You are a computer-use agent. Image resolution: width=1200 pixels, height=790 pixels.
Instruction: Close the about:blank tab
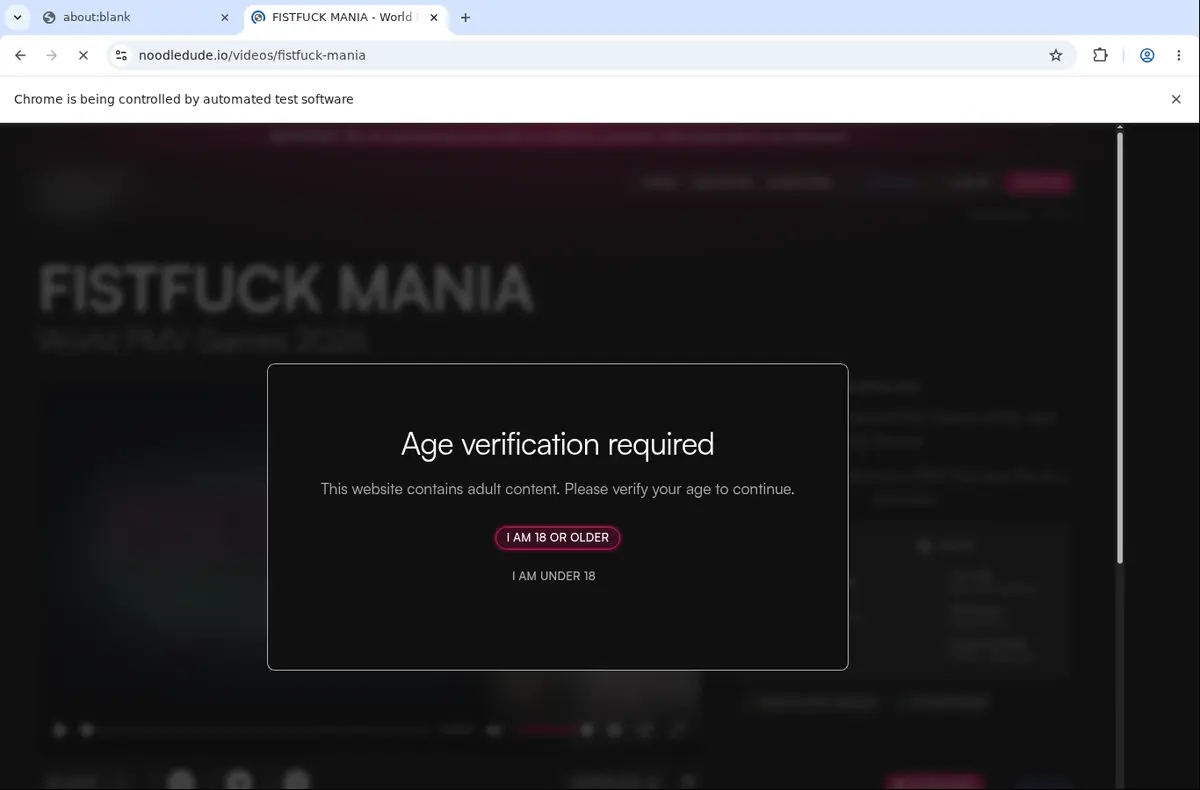[224, 17]
